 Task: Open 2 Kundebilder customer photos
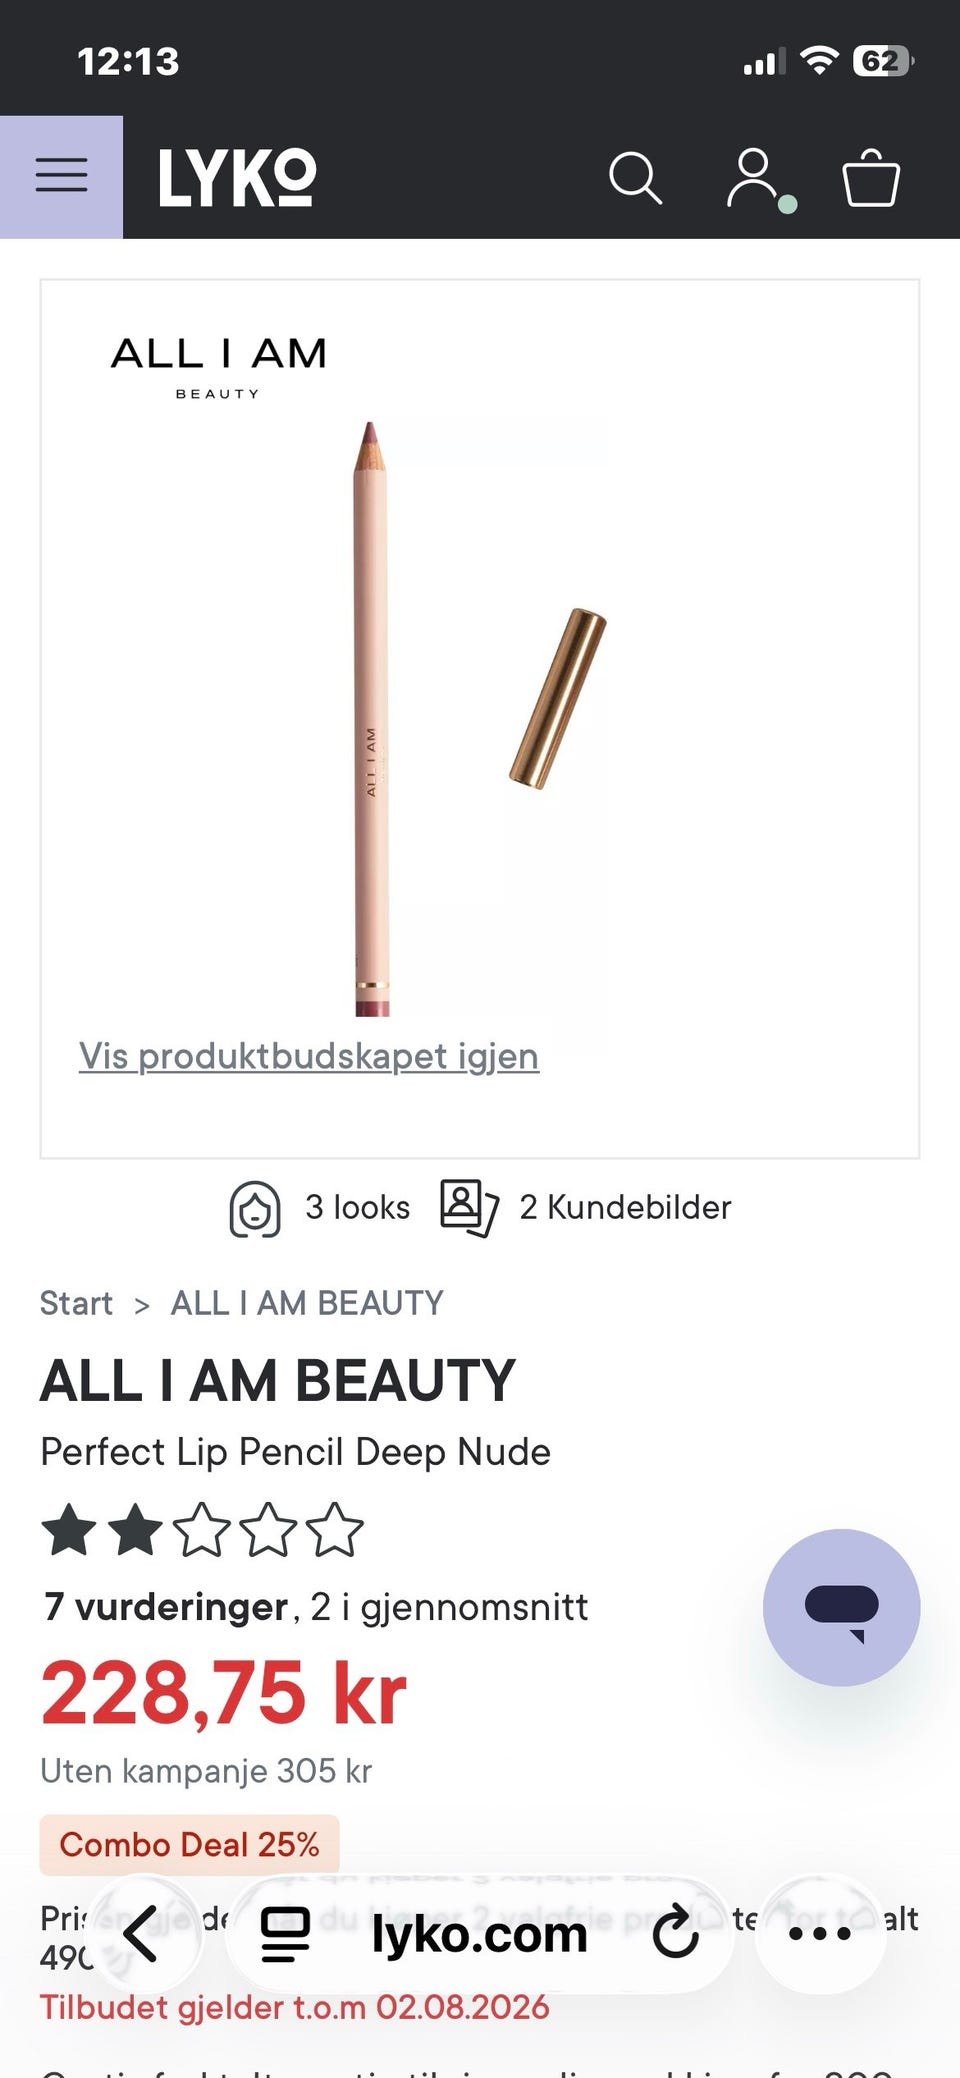click(x=586, y=1208)
